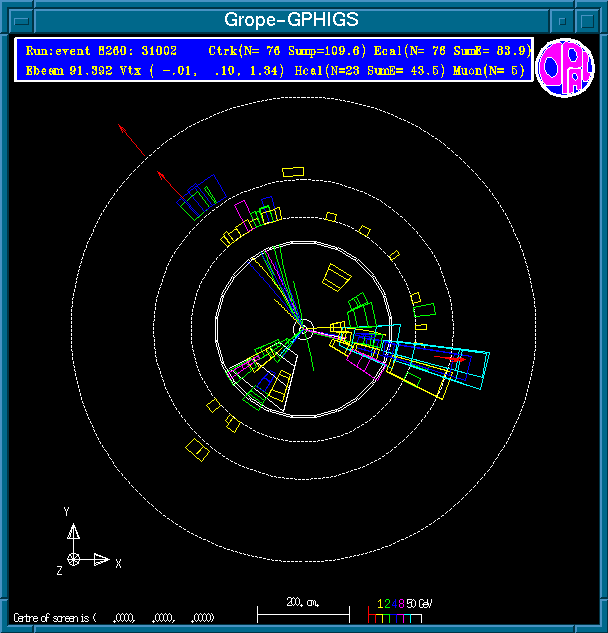Click the OPAL logo icon
This screenshot has width=608, height=633.
(564, 68)
